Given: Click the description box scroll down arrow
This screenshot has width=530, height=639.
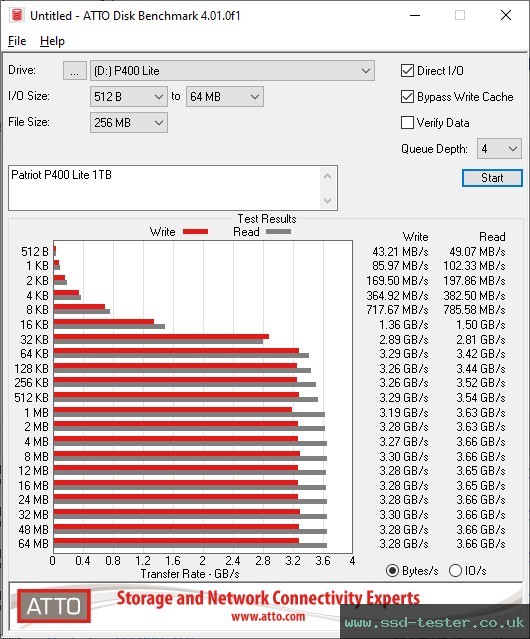Looking at the screenshot, I should click(328, 201).
